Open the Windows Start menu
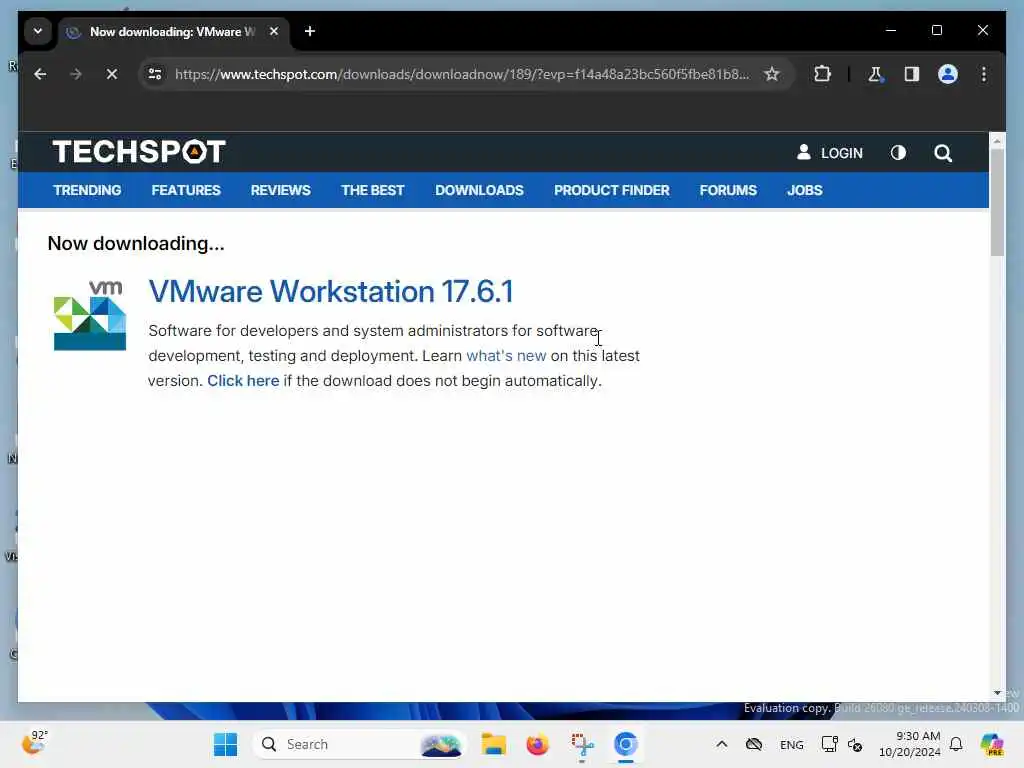Image resolution: width=1024 pixels, height=768 pixels. click(x=225, y=744)
